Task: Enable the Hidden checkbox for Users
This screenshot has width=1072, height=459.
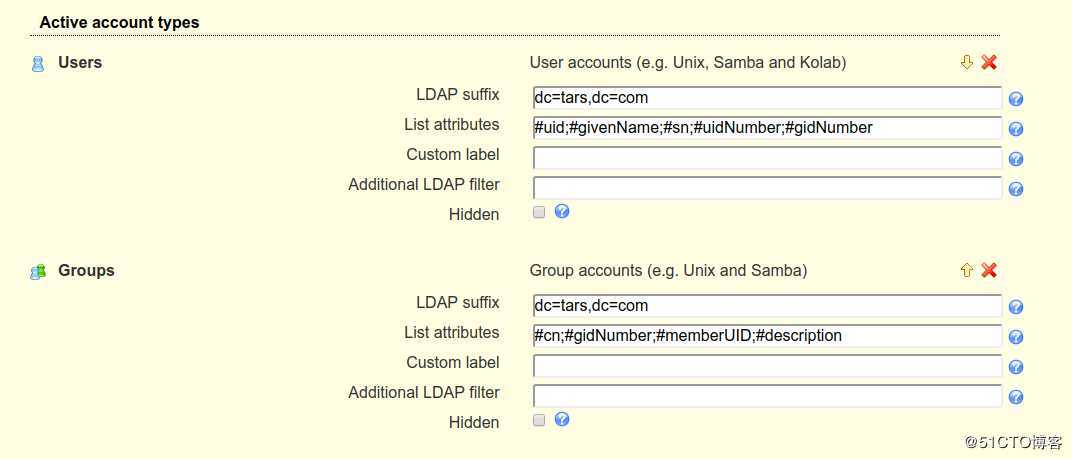Action: 539,212
